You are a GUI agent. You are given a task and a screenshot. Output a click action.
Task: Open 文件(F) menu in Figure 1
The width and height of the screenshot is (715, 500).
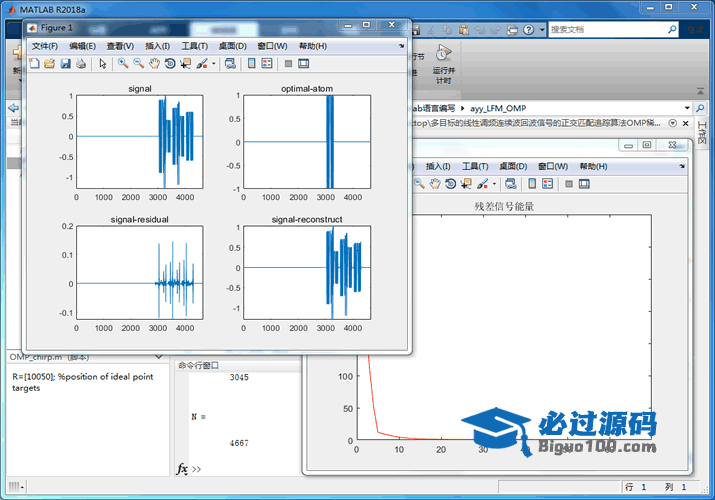44,46
